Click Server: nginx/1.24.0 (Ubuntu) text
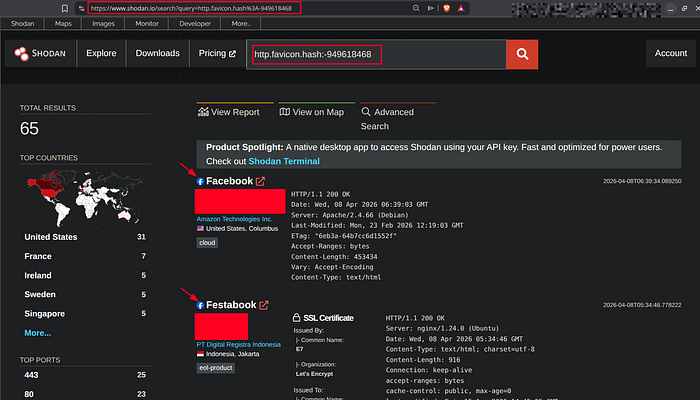This screenshot has height=400, width=700. [442, 329]
